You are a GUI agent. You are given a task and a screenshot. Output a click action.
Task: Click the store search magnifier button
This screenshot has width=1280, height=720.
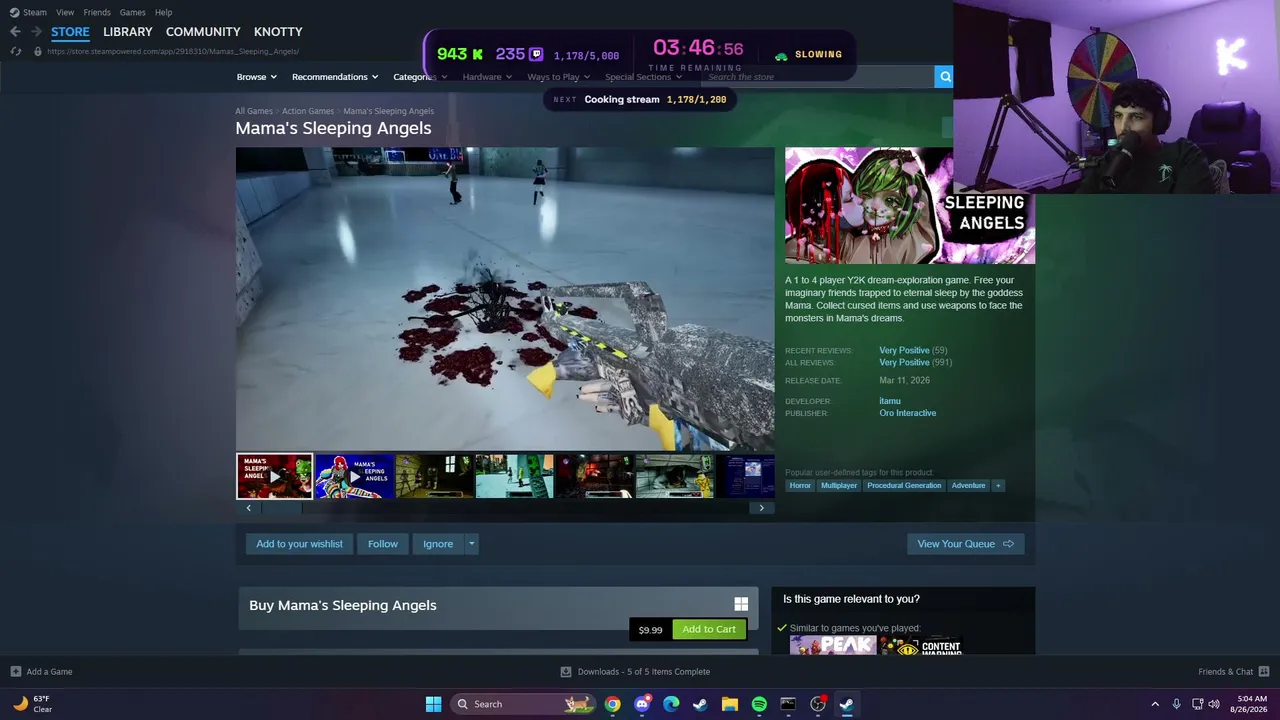pyautogui.click(x=944, y=77)
